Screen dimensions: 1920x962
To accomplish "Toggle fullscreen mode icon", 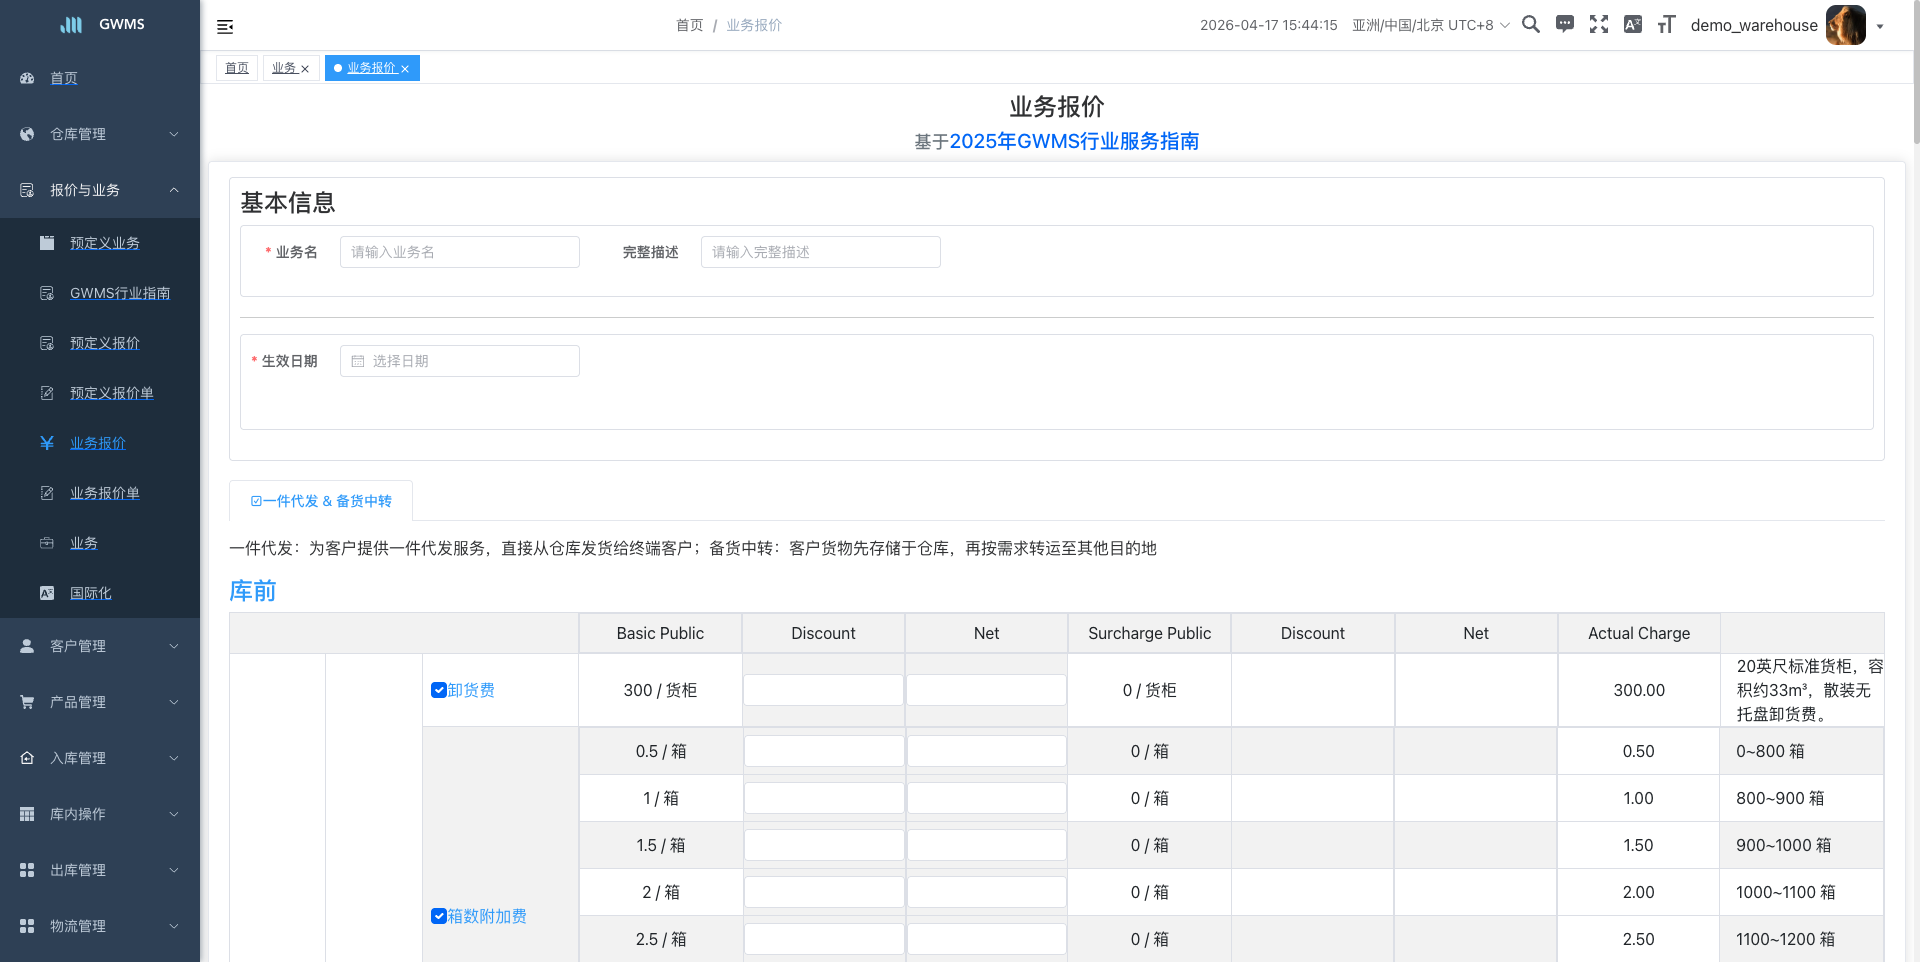I will (1599, 24).
